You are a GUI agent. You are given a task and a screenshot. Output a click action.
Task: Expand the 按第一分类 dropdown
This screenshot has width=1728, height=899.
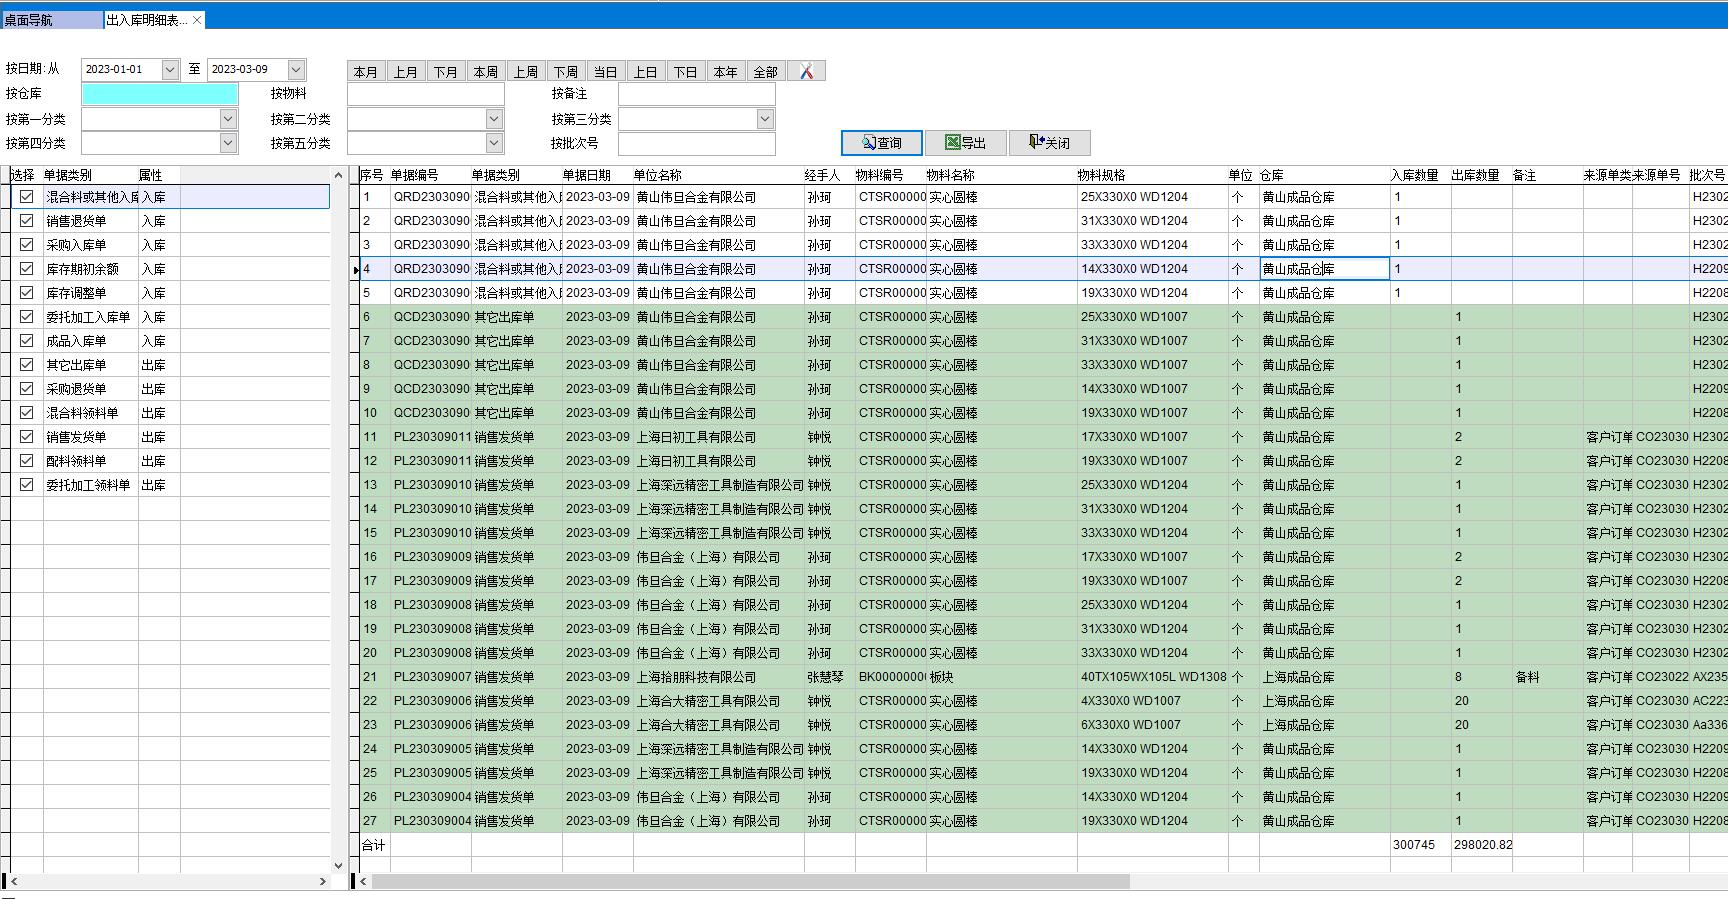[228, 119]
